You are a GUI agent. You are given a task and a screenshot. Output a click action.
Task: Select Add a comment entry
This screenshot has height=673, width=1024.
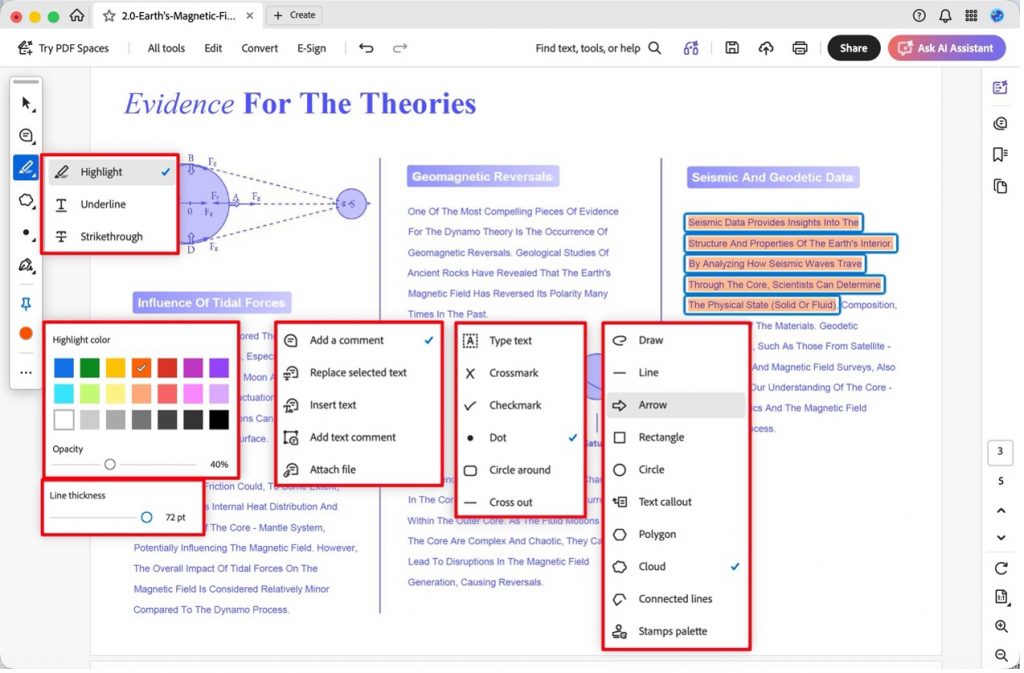tap(359, 340)
